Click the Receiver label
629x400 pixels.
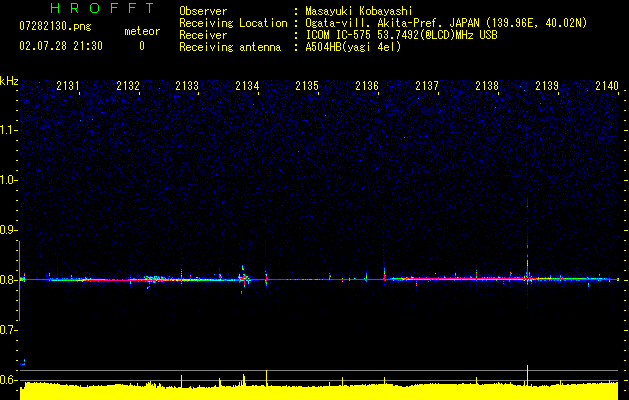203,35
